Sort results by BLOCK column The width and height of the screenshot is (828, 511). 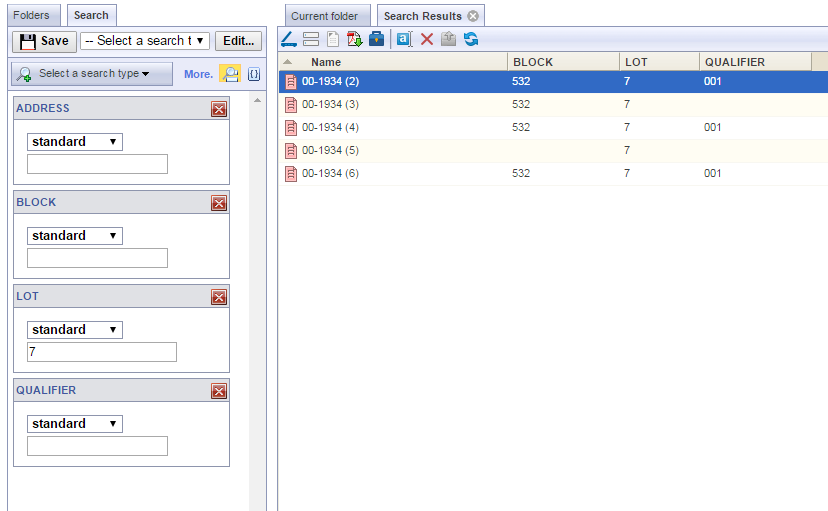pyautogui.click(x=563, y=62)
